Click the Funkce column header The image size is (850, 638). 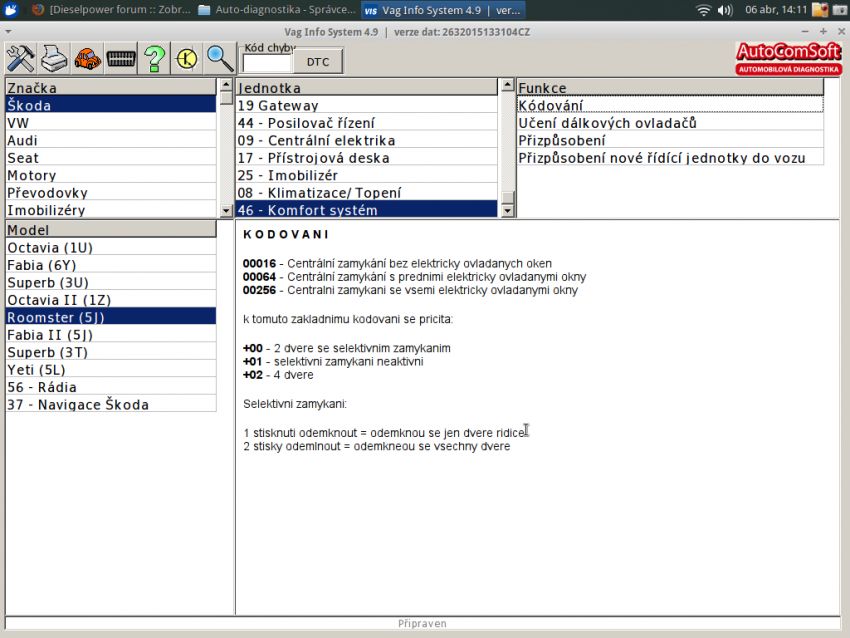670,87
